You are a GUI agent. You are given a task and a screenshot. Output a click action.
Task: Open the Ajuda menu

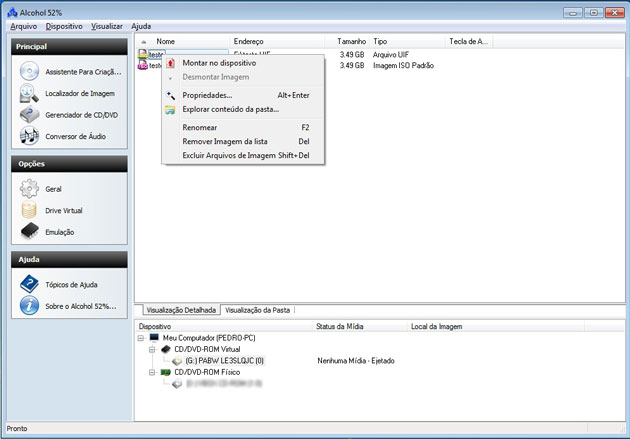coord(141,27)
